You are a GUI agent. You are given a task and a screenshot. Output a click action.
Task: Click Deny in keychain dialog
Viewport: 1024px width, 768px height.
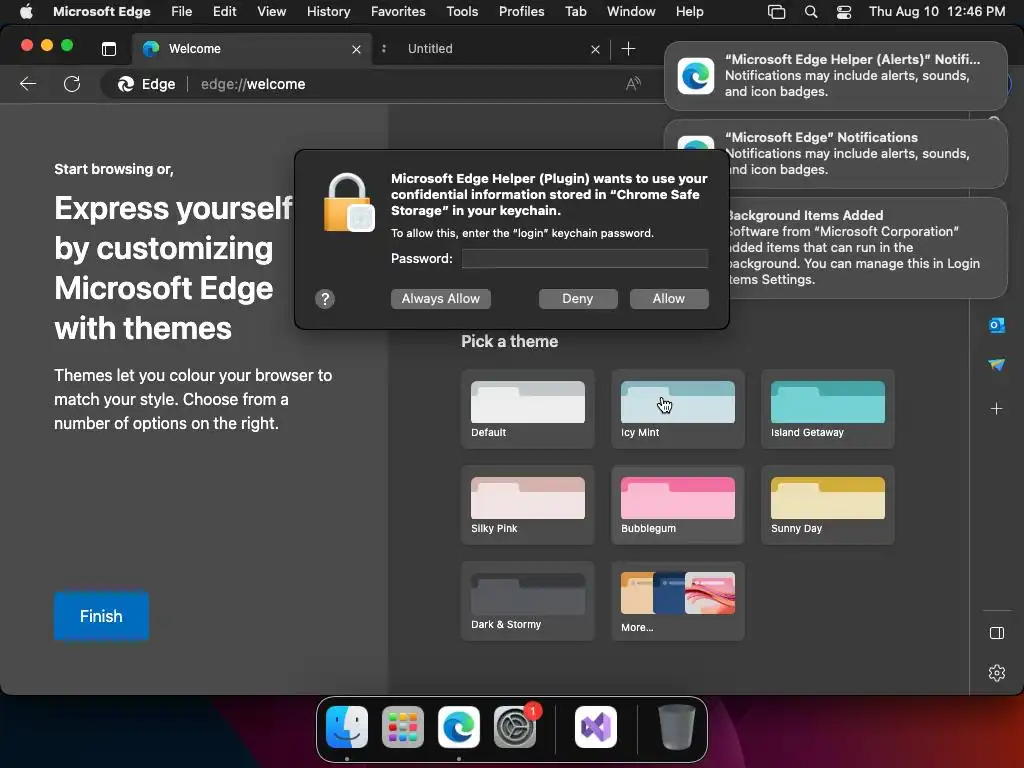coord(578,298)
